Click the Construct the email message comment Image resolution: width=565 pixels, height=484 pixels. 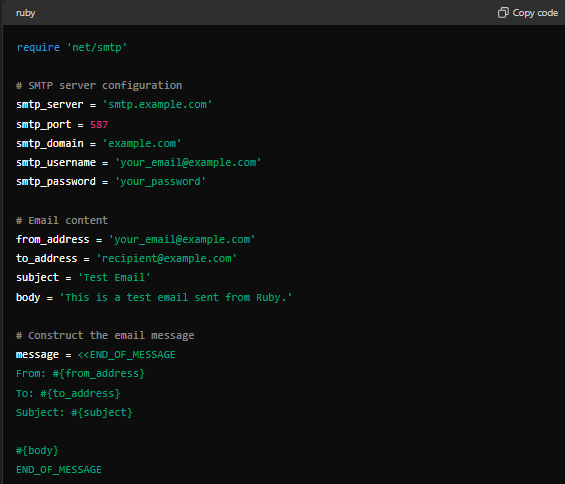point(105,336)
